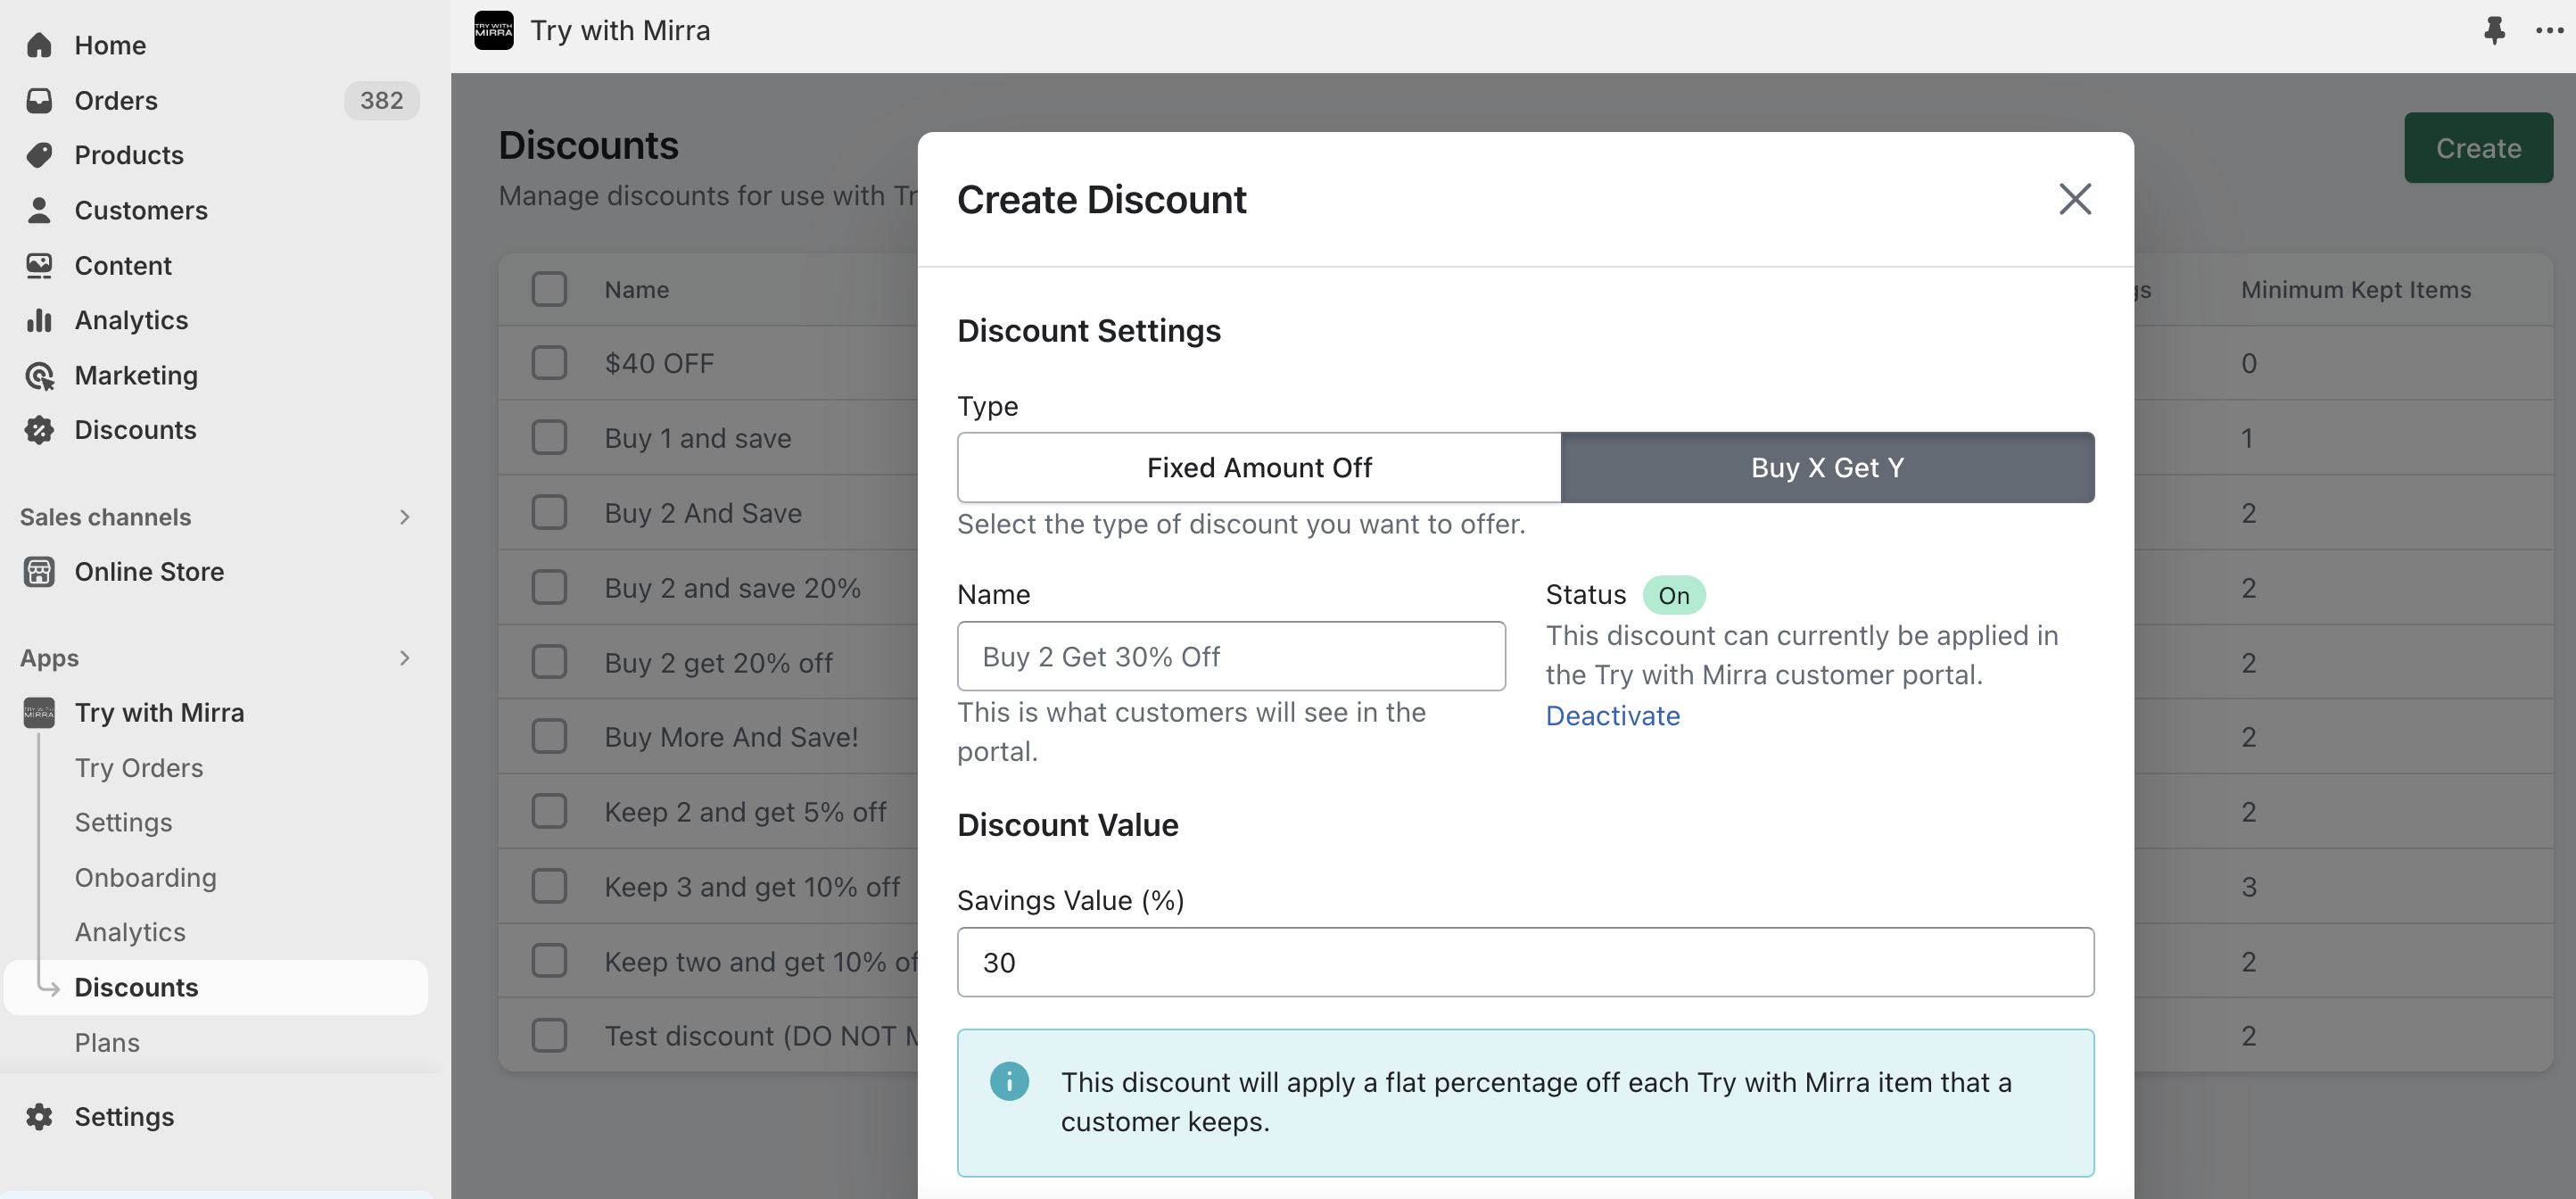Screen dimensions: 2576x1199
Task: Expand the Sales channels chevron
Action: (404, 517)
